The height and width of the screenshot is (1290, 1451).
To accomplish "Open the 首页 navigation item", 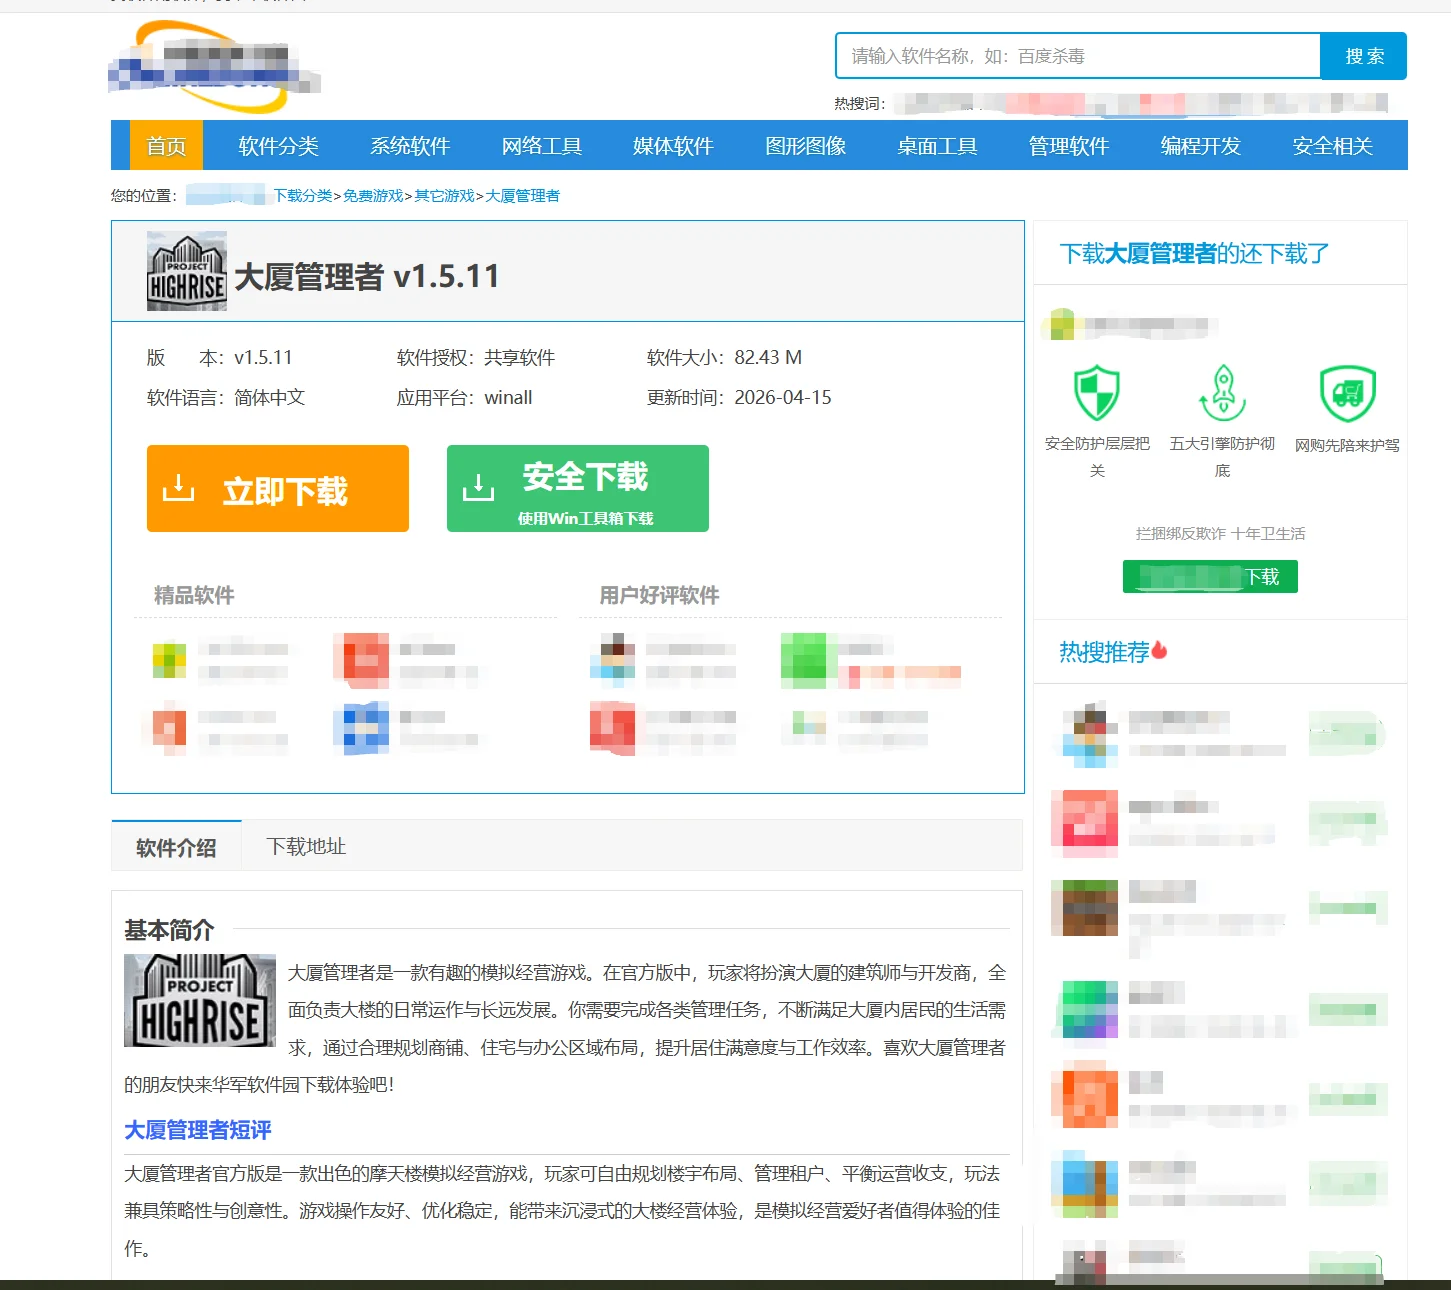I will 166,146.
